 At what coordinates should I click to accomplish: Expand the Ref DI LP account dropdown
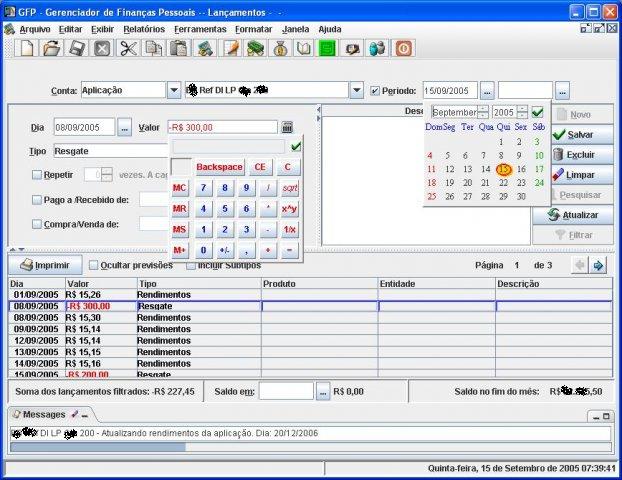click(358, 90)
